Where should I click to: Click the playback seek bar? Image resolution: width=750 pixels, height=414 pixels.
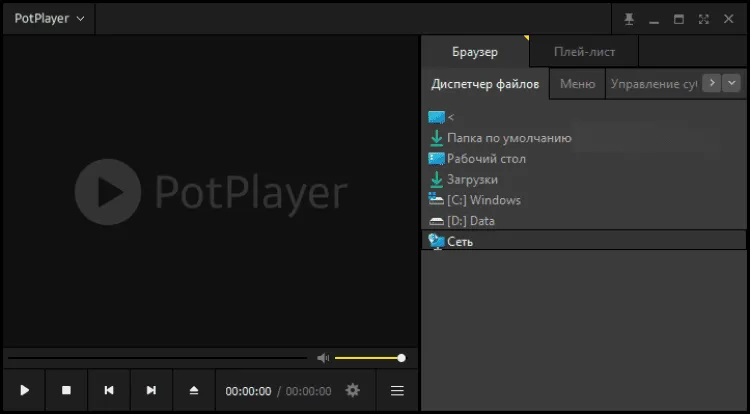(157, 358)
